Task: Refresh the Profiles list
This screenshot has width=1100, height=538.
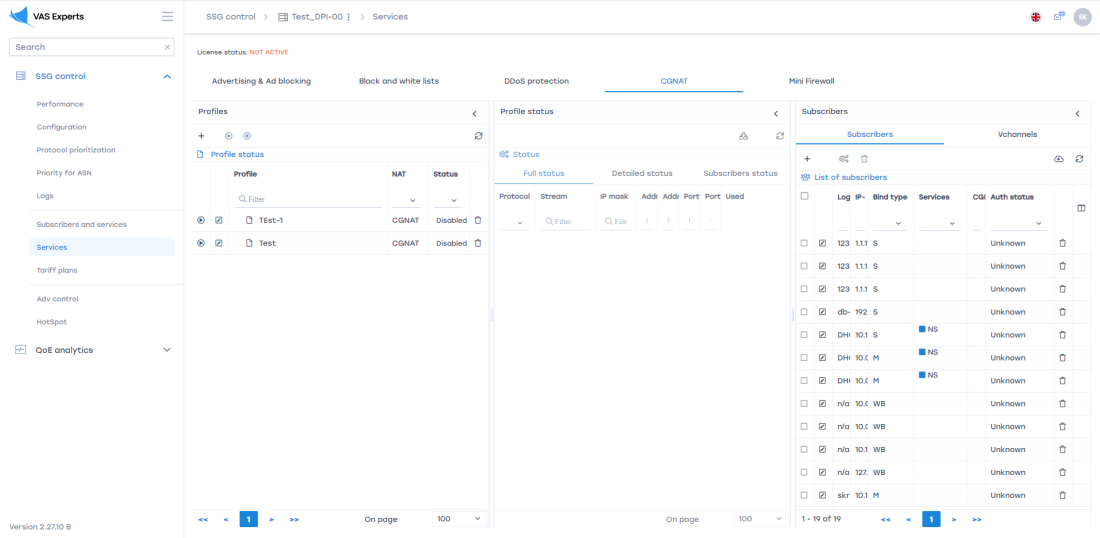Action: pyautogui.click(x=478, y=135)
